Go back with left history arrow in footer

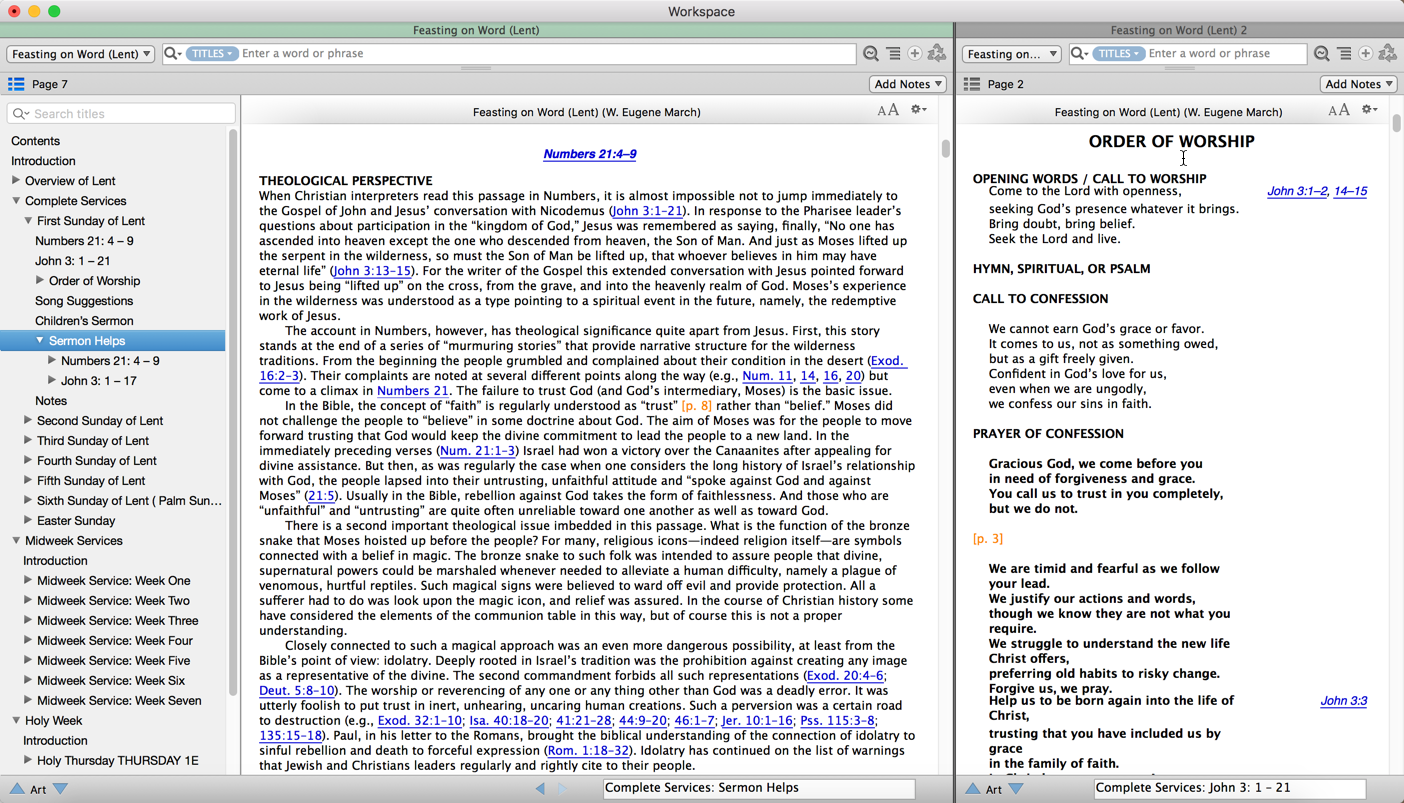point(541,789)
